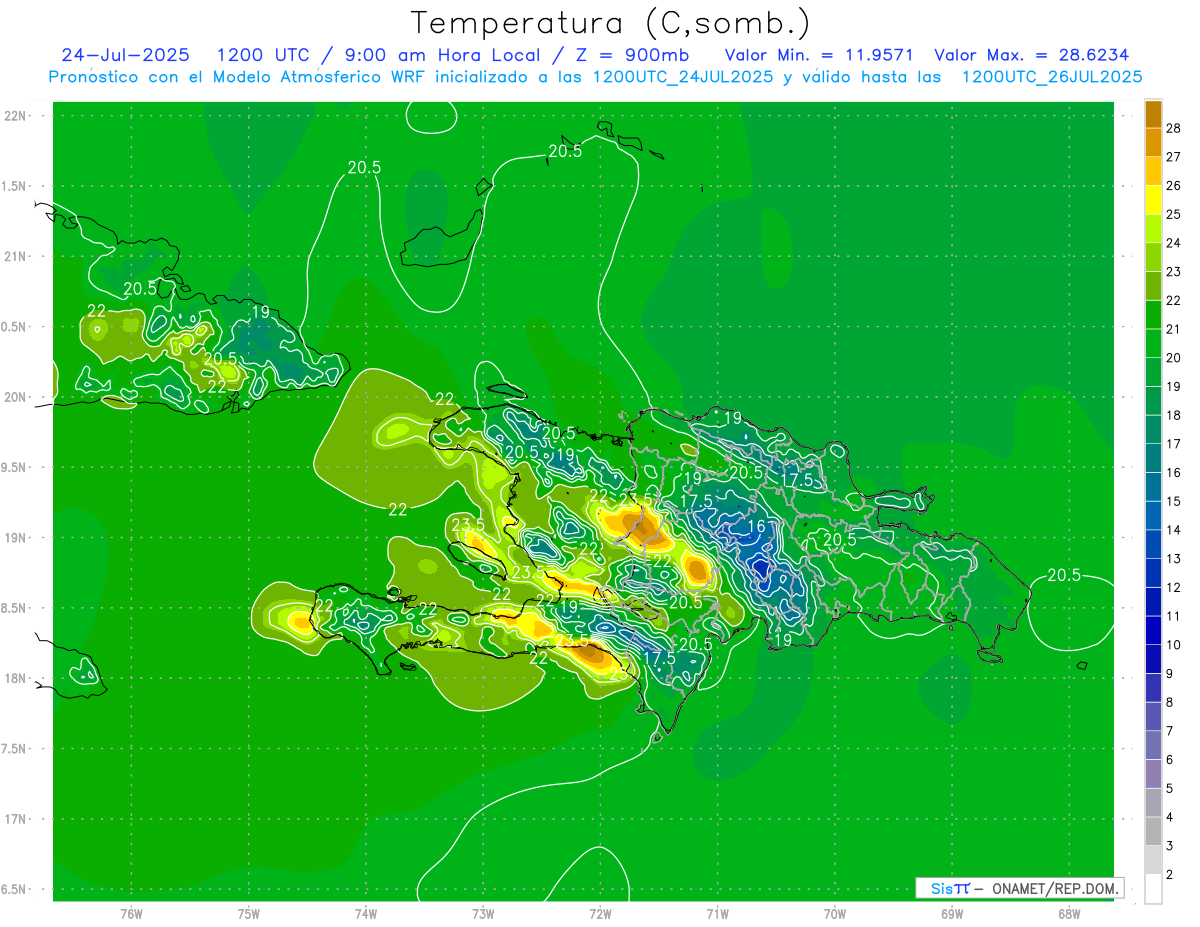The image size is (1200, 927).
Task: Click the '1200UTC_24JUL2025' initialization timestamp
Action: [x=683, y=77]
